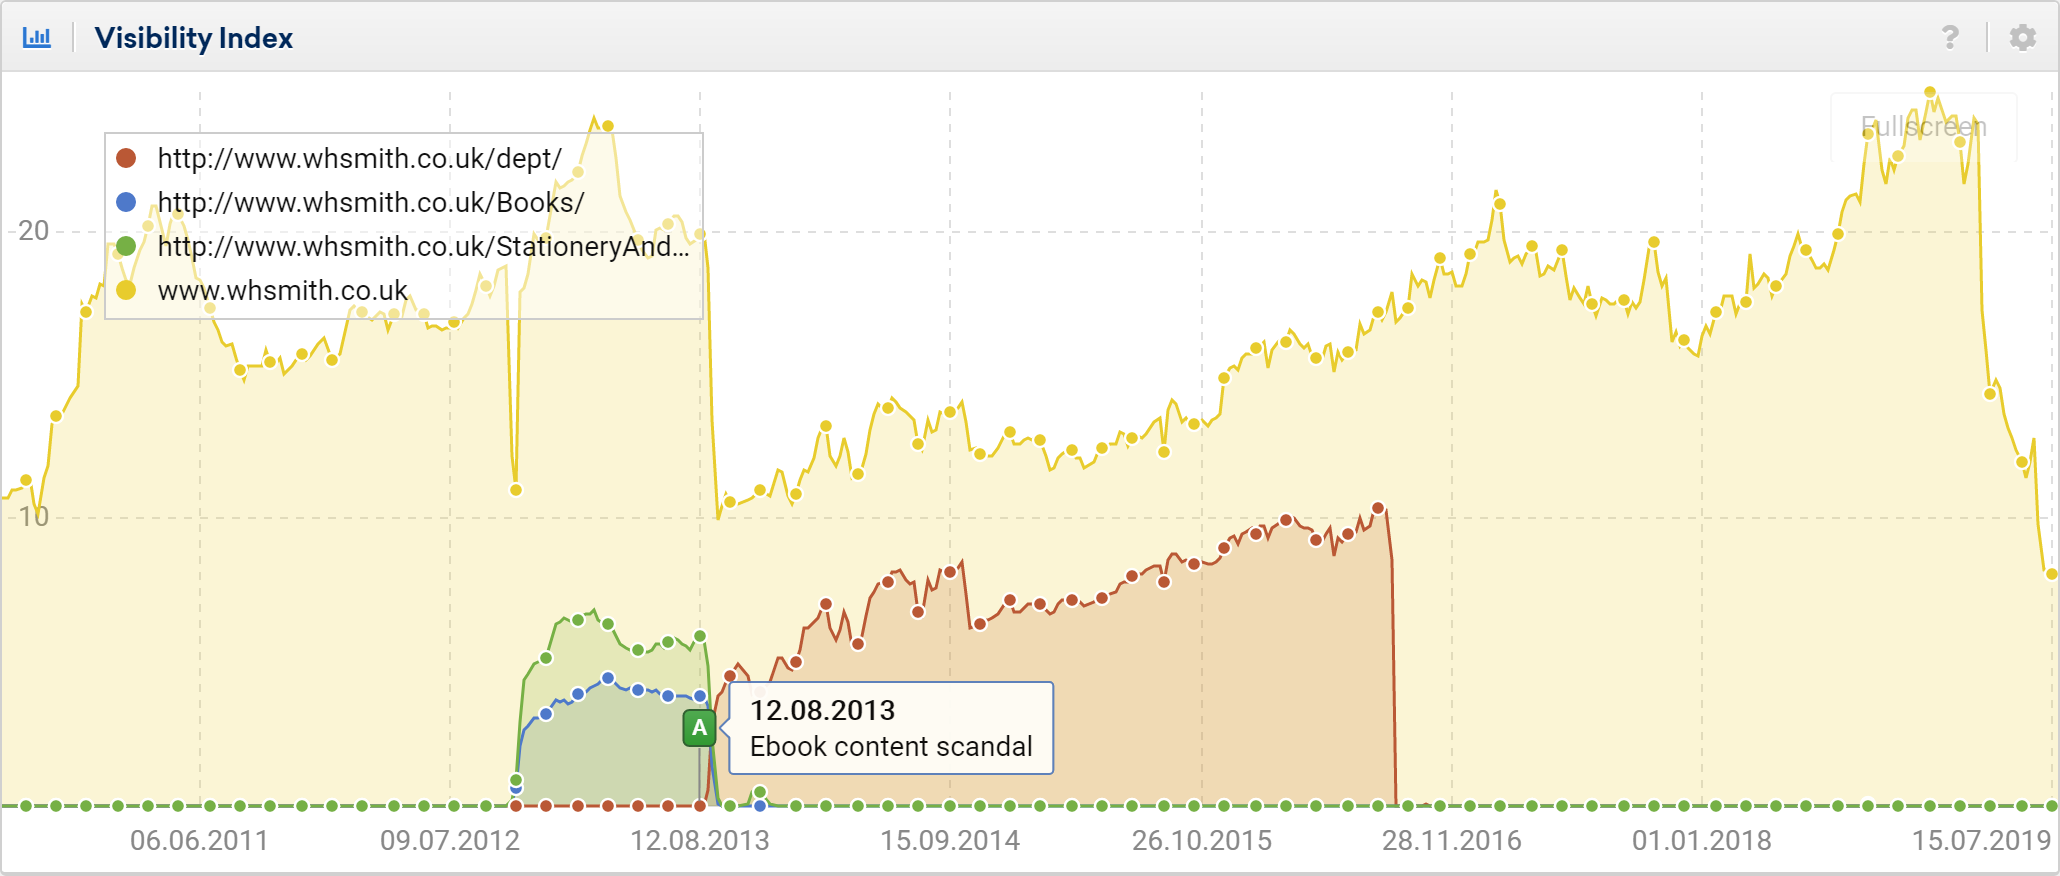Click the Fullscreen button
The image size is (2060, 876).
point(1923,127)
